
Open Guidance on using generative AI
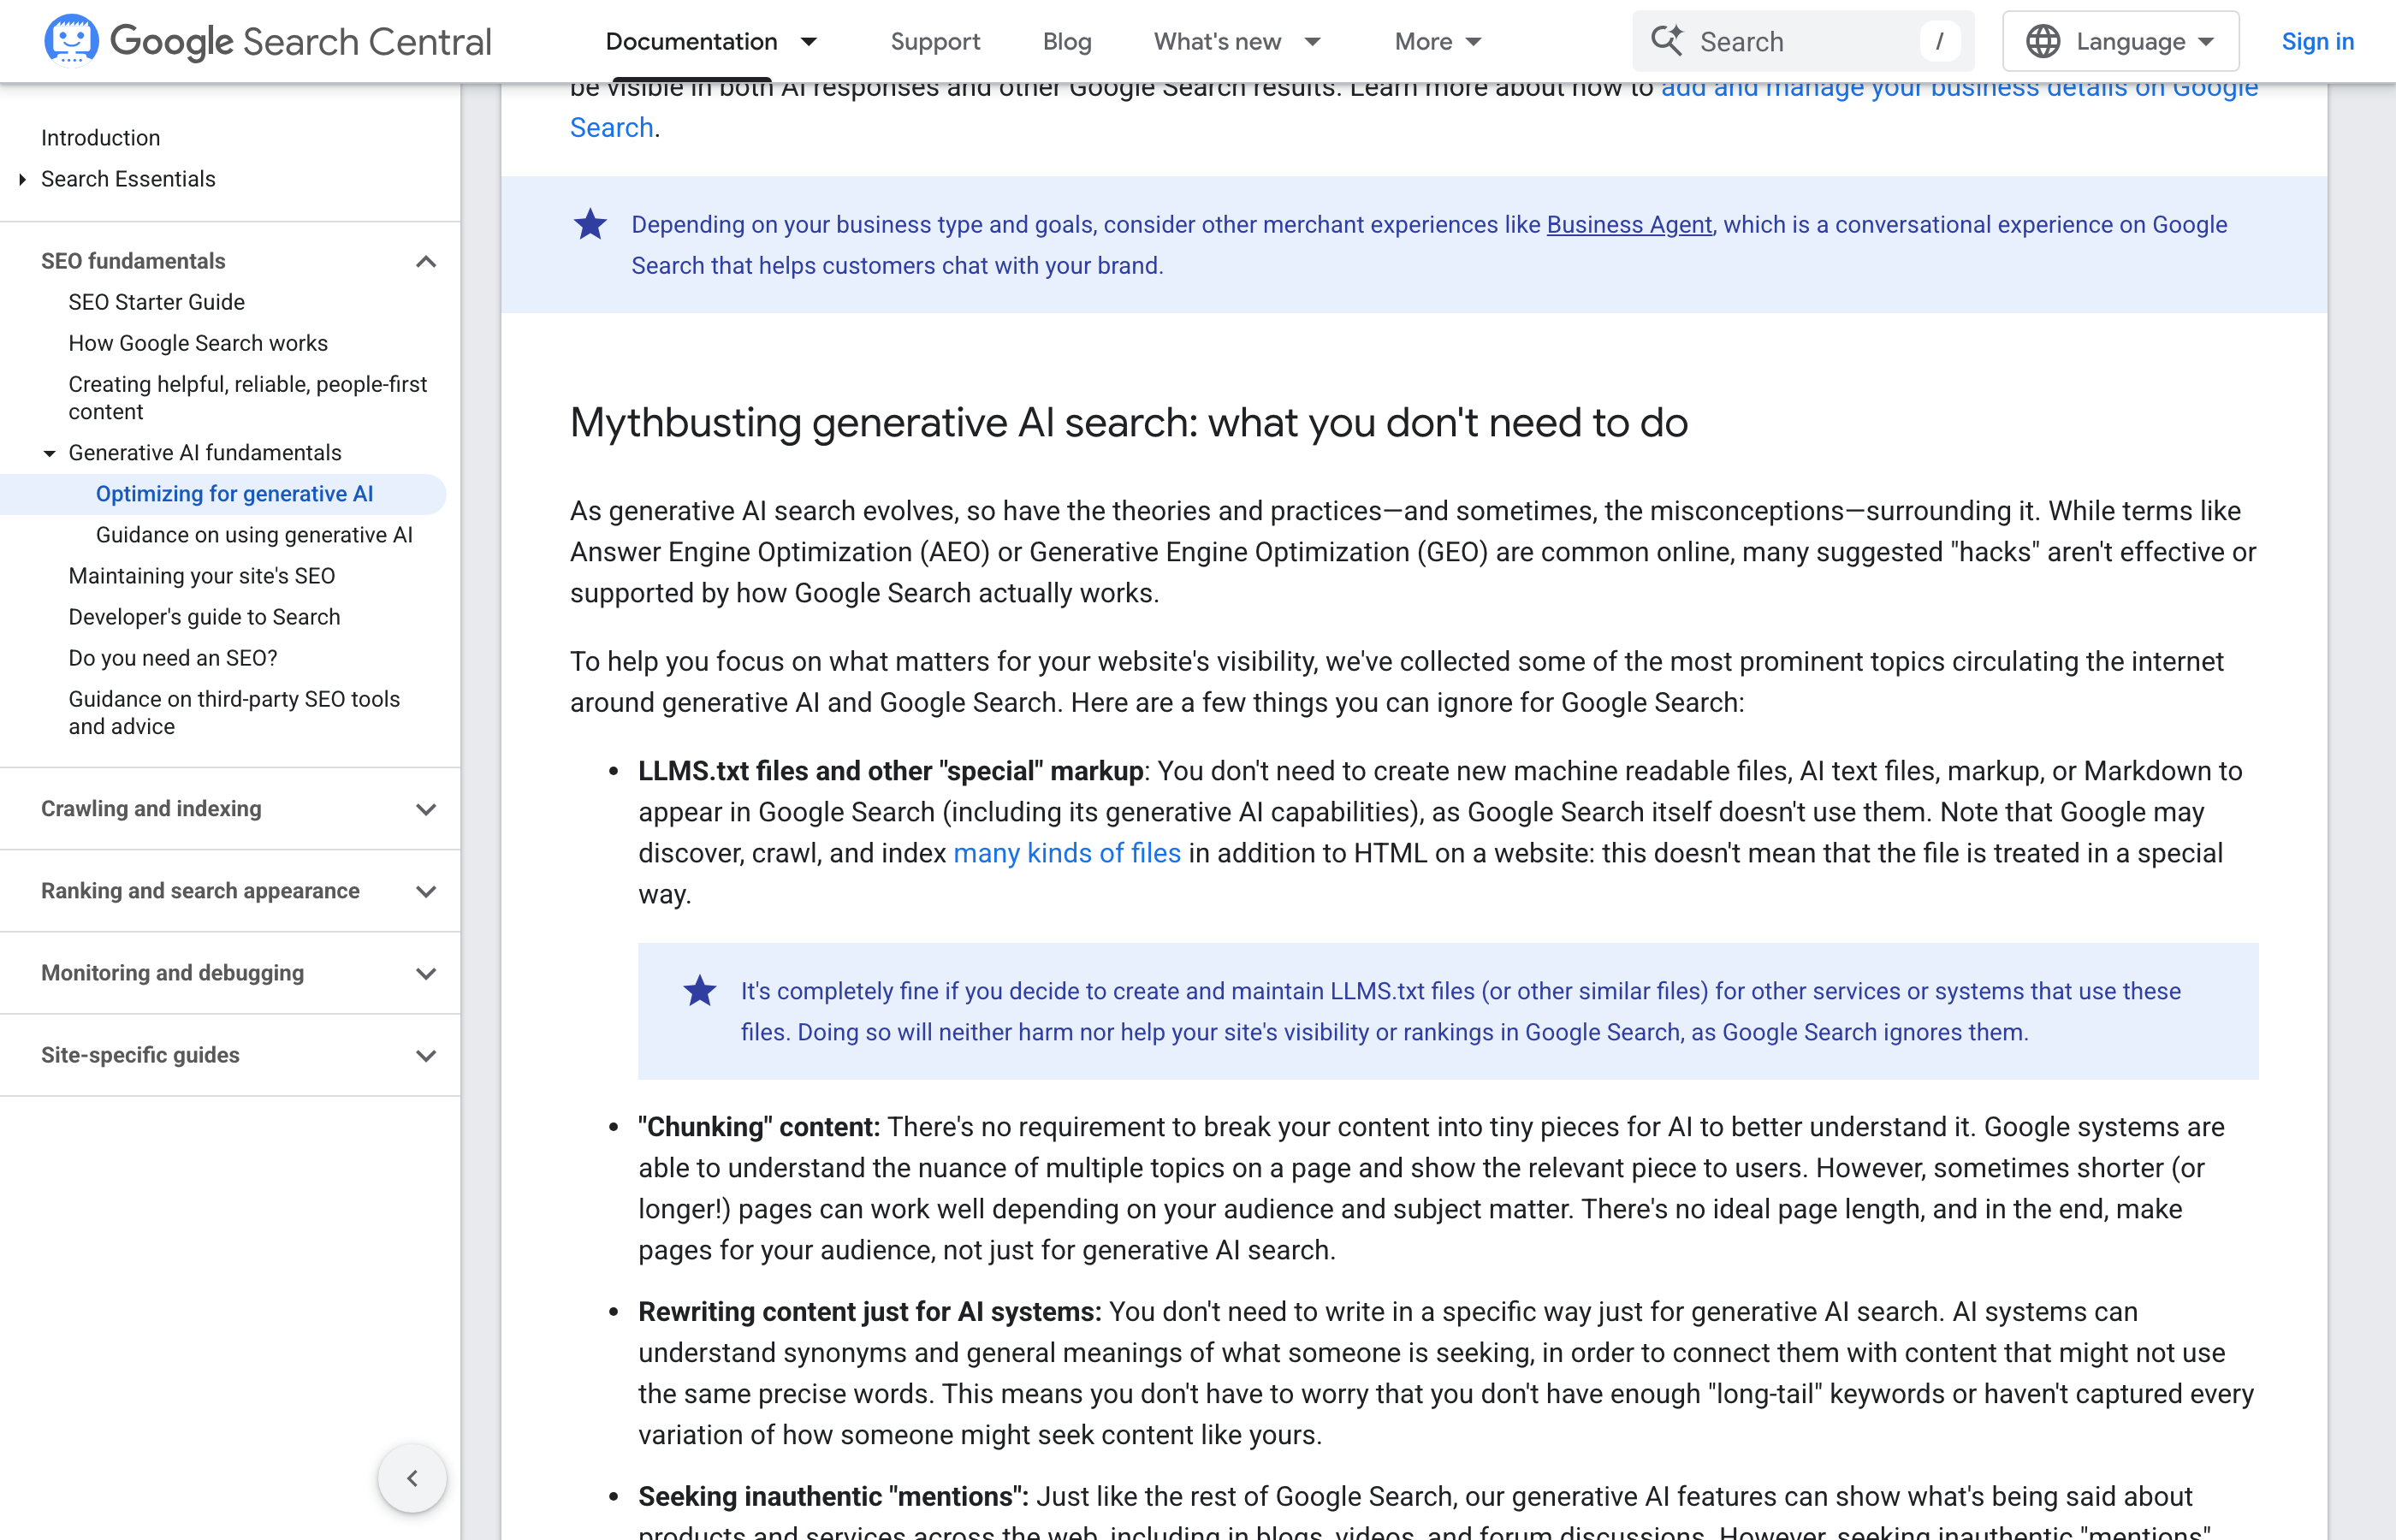click(x=254, y=535)
